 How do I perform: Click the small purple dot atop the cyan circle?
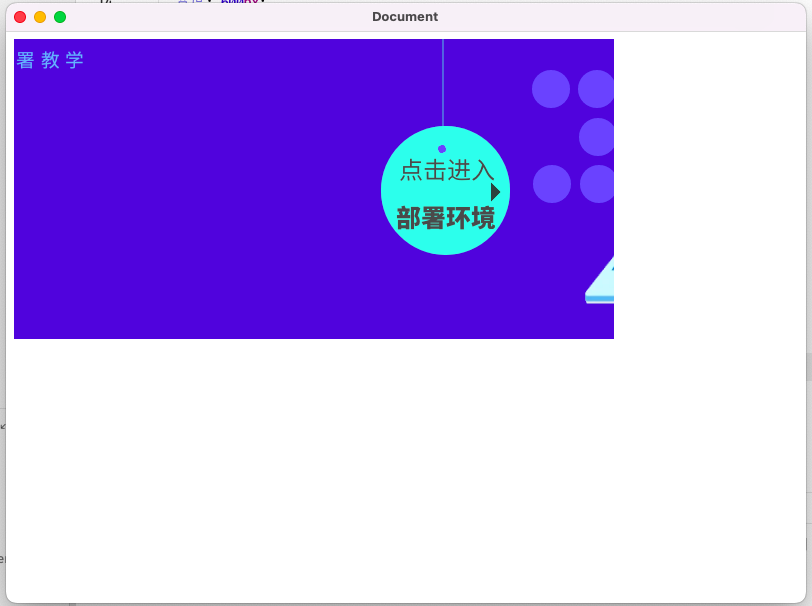442,149
